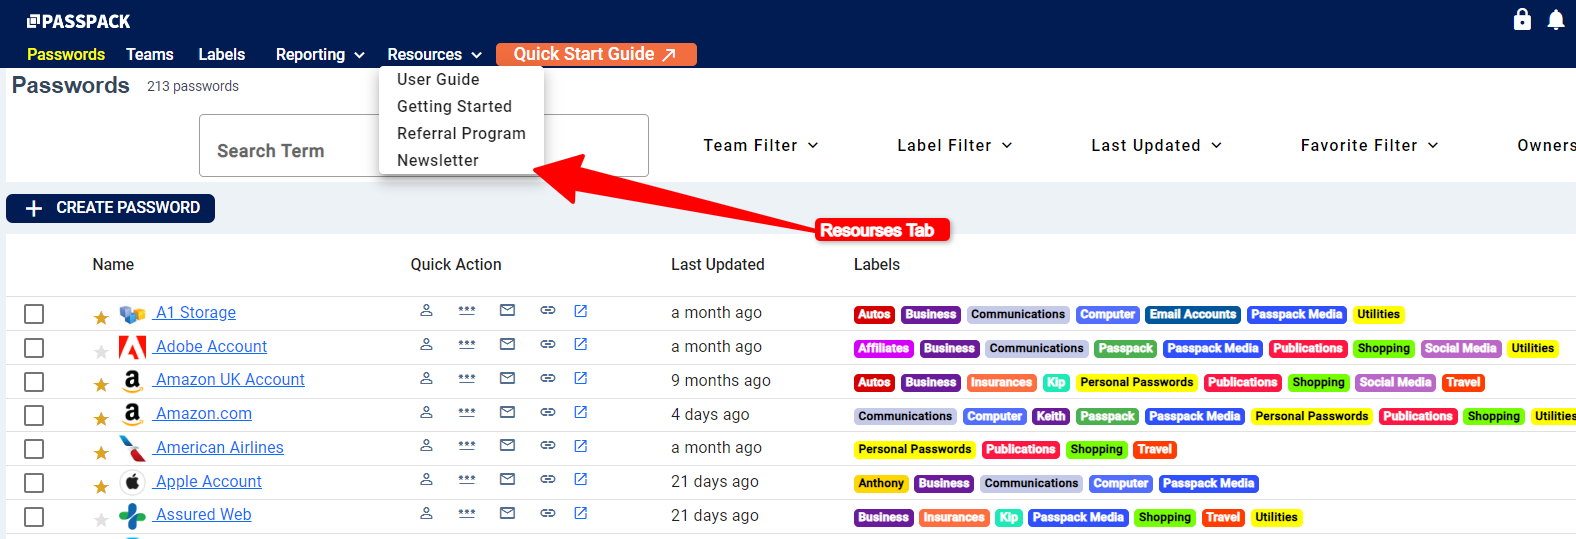Click the password dots icon for A1 Storage
The image size is (1576, 539).
point(467,311)
